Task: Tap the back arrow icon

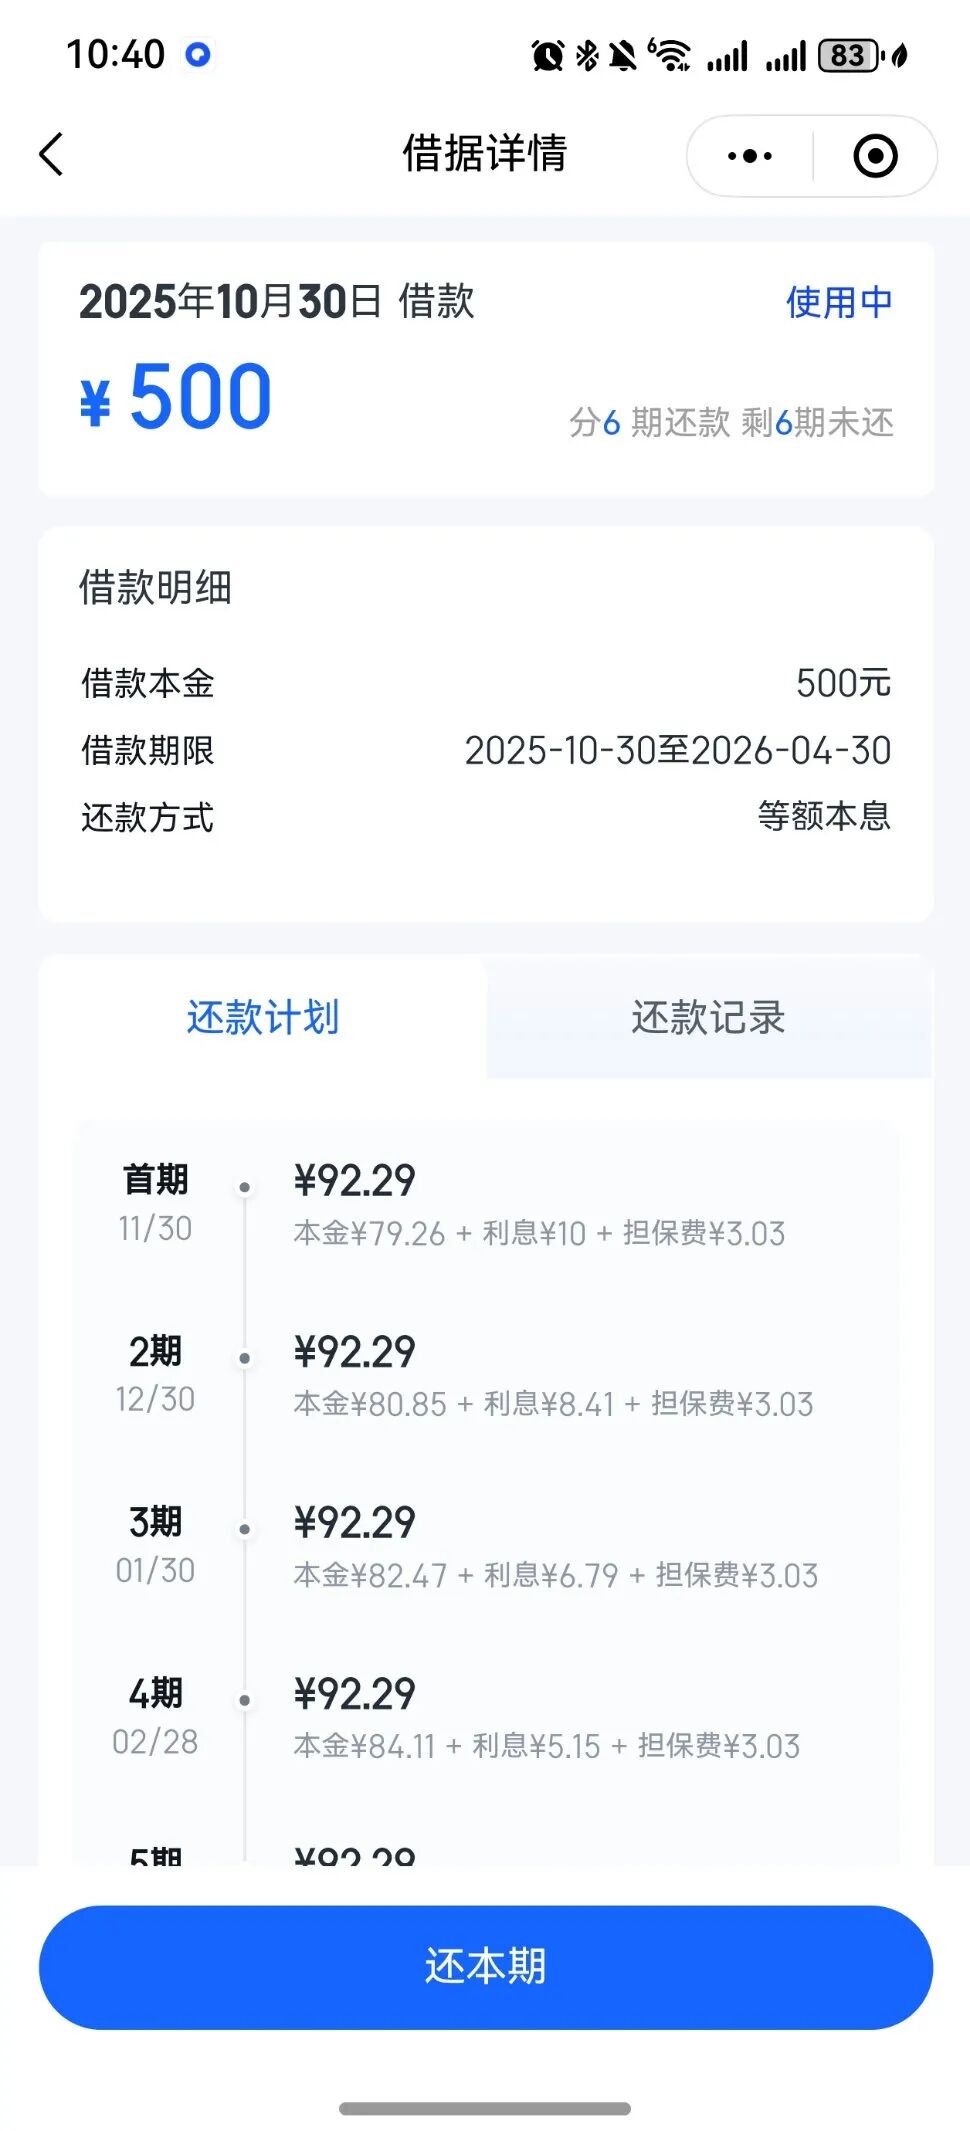Action: click(x=52, y=154)
